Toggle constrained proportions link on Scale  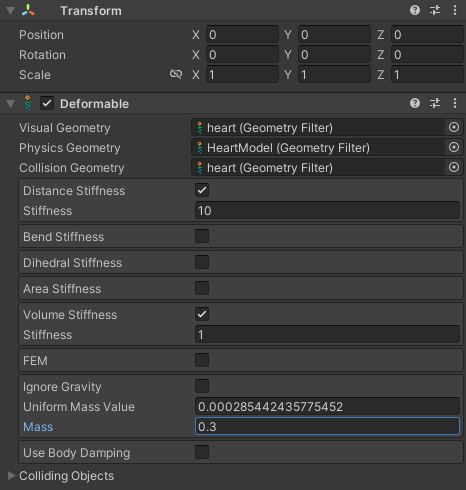click(x=176, y=74)
